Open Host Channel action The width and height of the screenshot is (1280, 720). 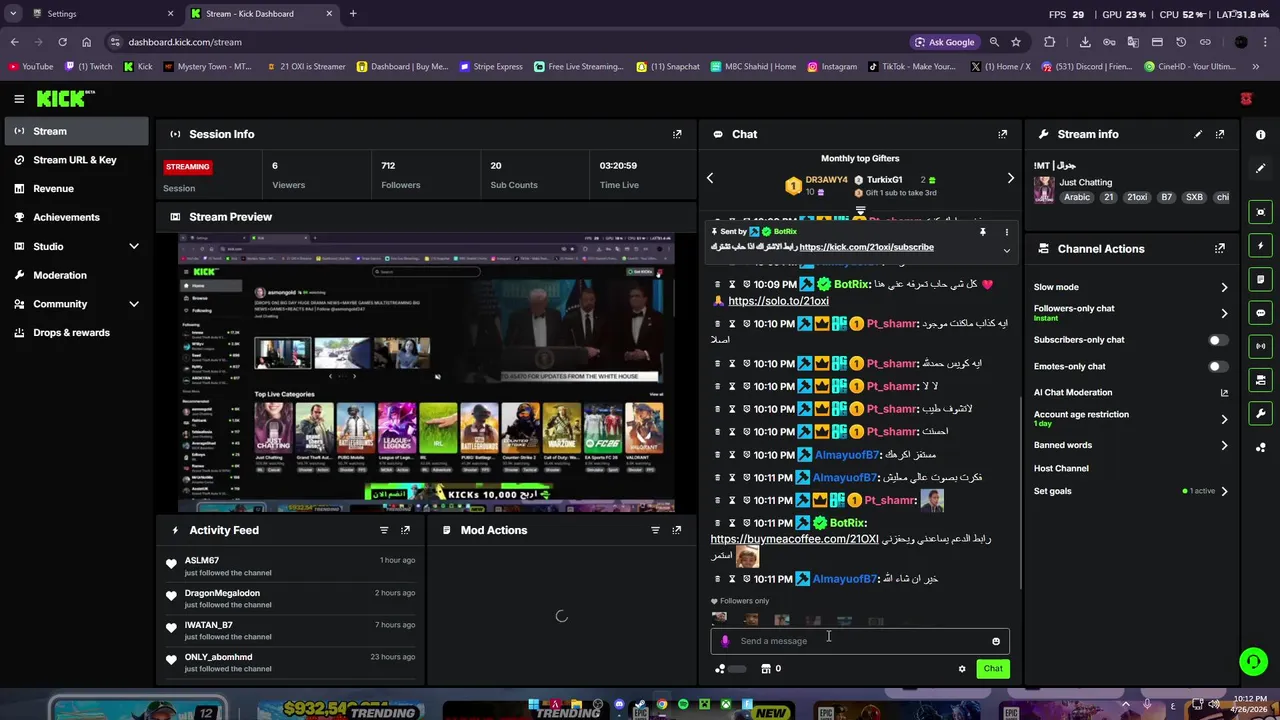(1061, 468)
